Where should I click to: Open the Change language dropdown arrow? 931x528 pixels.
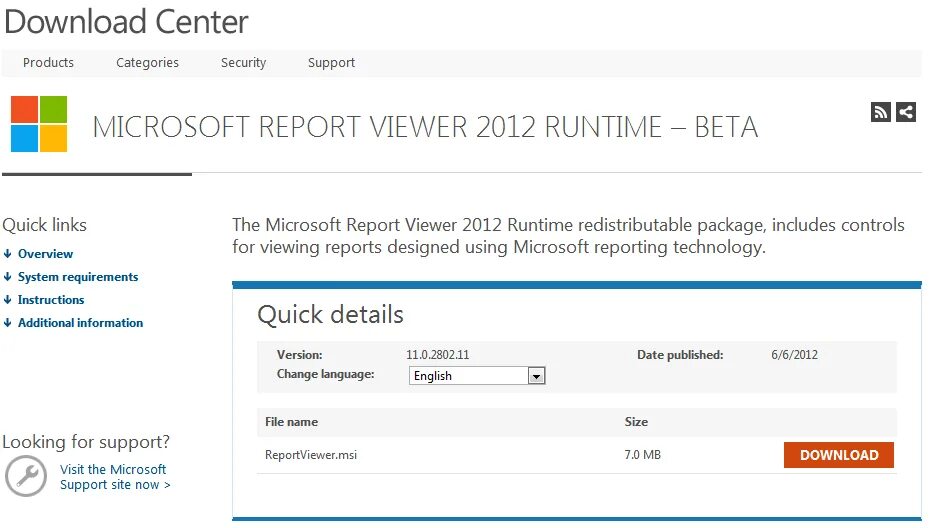pyautogui.click(x=536, y=376)
